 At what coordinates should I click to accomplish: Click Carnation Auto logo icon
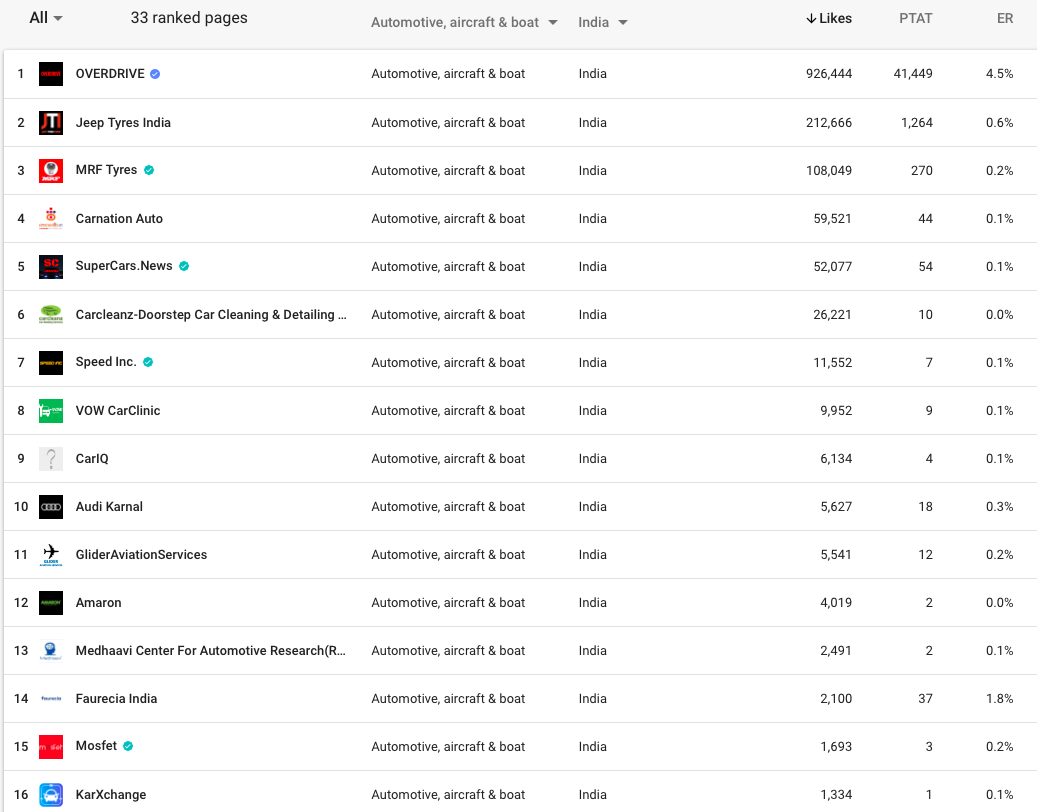click(x=51, y=218)
